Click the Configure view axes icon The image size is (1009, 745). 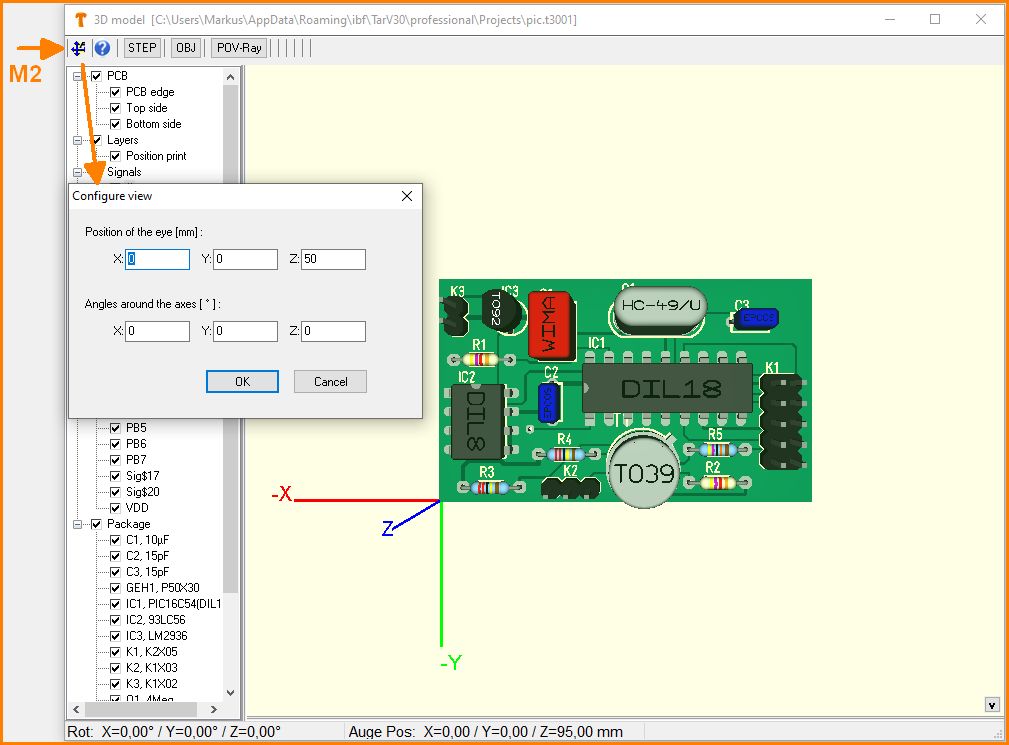click(79, 48)
